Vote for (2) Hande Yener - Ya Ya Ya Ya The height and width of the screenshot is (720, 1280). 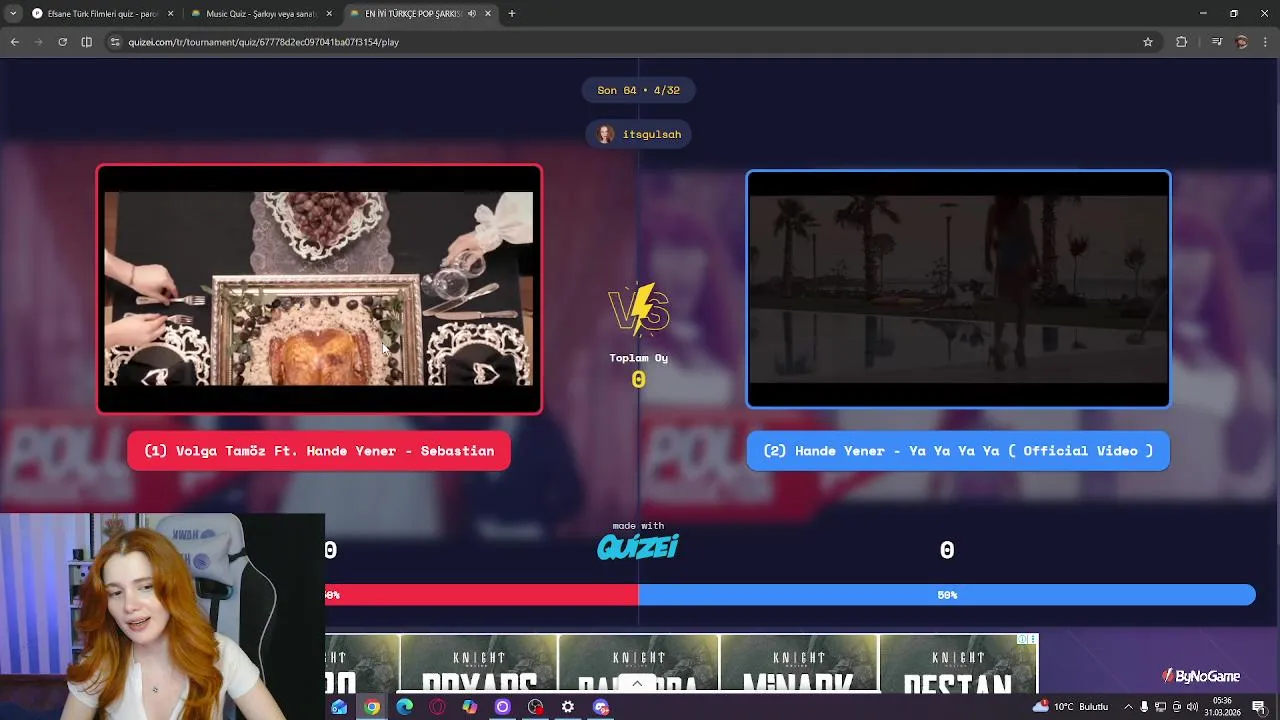pos(958,451)
